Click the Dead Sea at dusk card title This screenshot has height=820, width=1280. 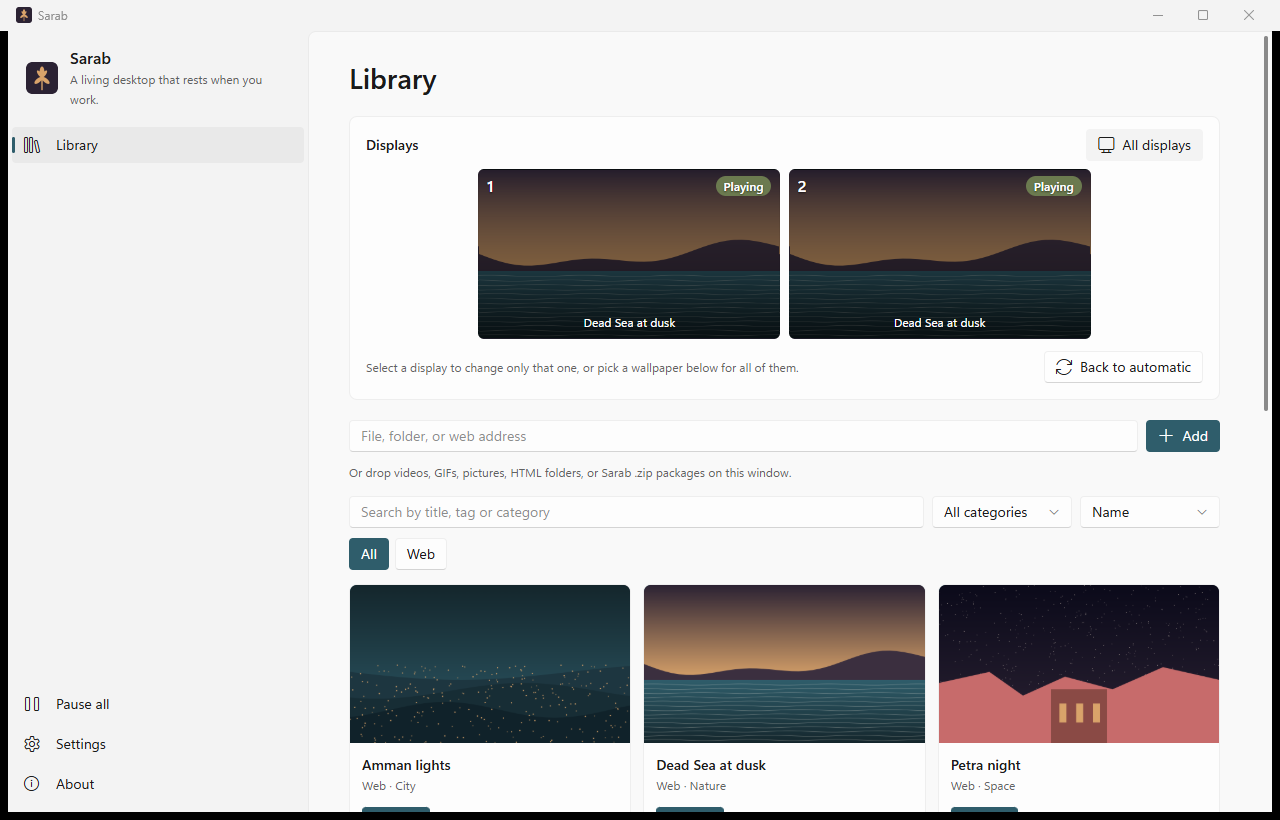(x=711, y=765)
